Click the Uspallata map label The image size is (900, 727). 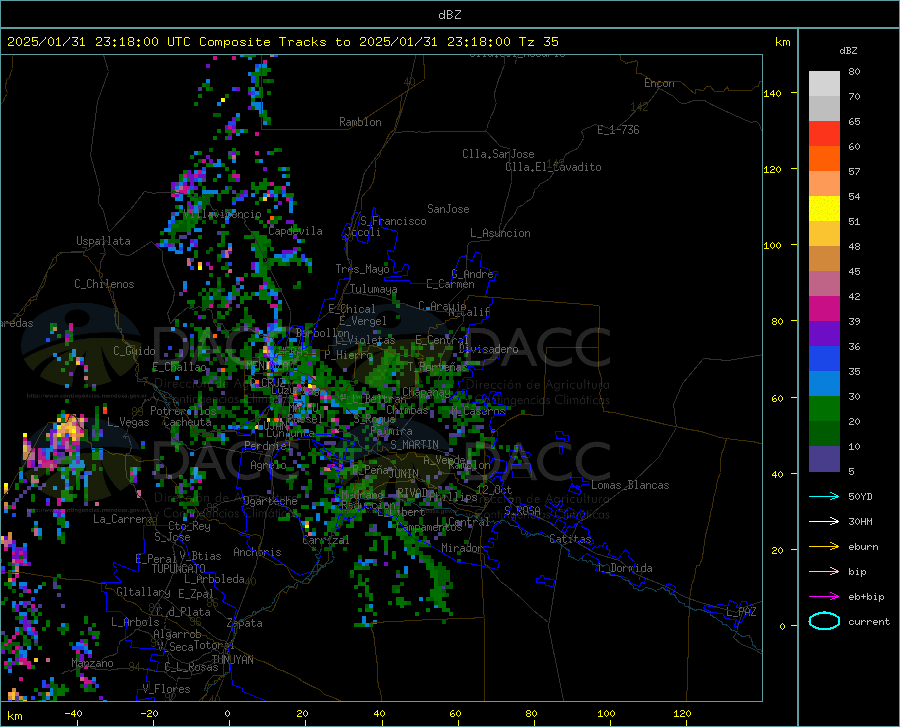(x=103, y=241)
